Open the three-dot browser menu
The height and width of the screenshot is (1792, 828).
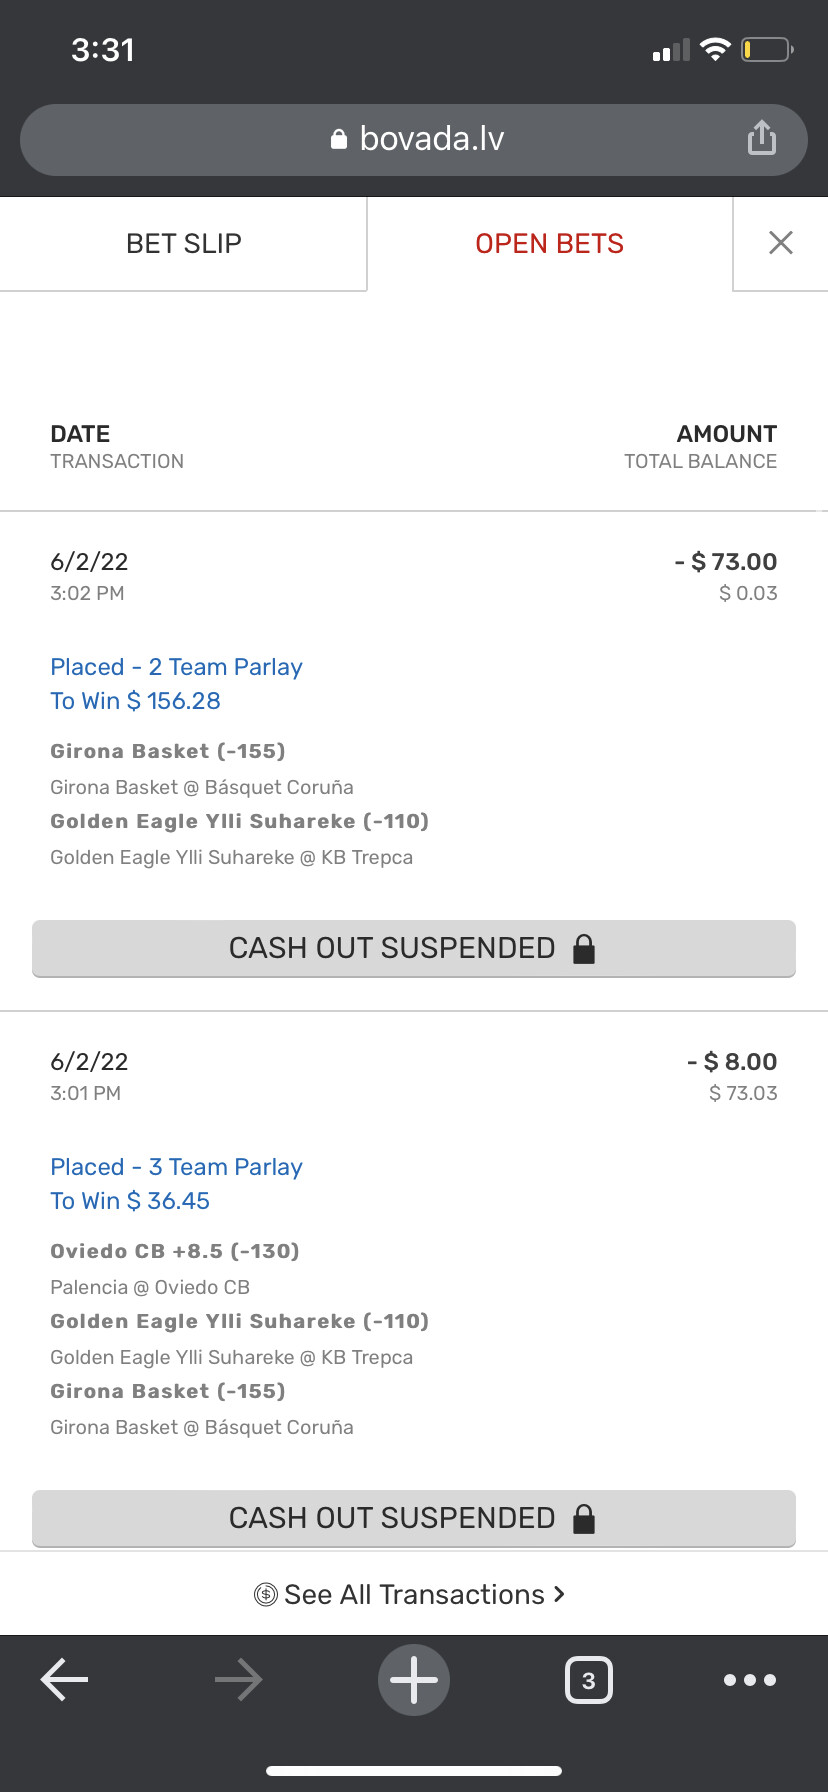tap(750, 1680)
